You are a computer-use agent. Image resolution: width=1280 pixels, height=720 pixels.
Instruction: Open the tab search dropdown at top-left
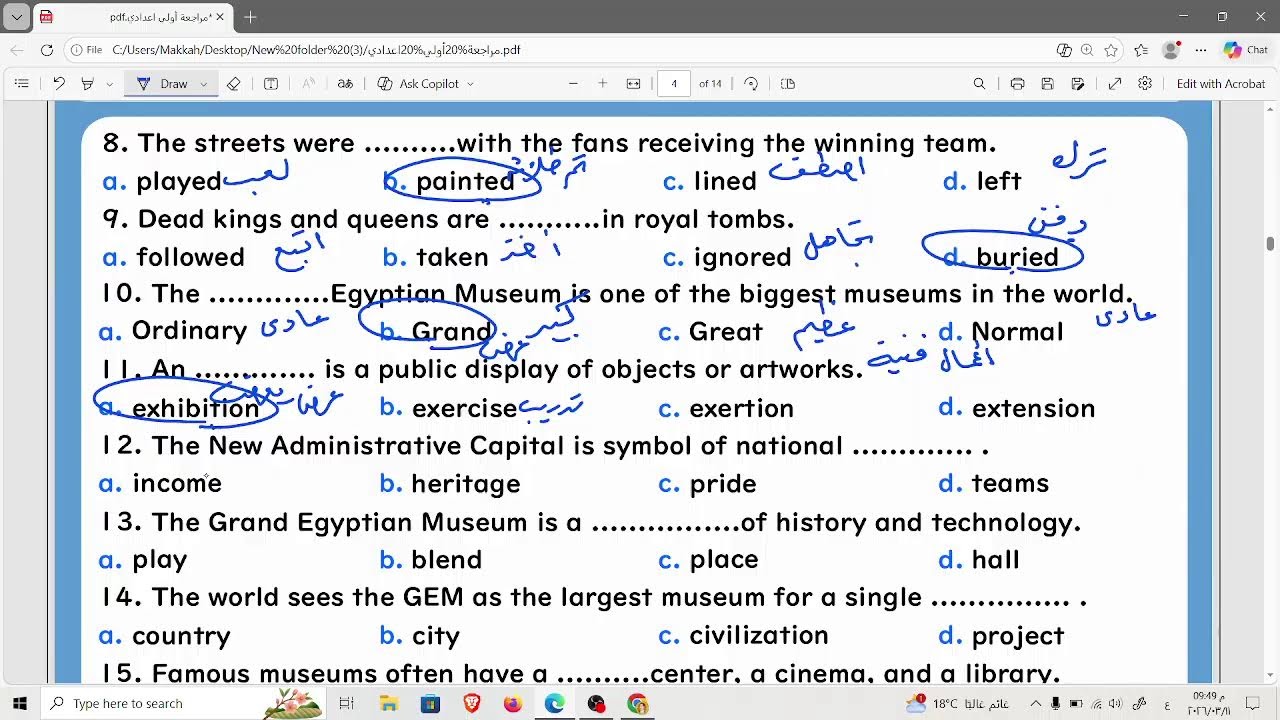coord(17,17)
